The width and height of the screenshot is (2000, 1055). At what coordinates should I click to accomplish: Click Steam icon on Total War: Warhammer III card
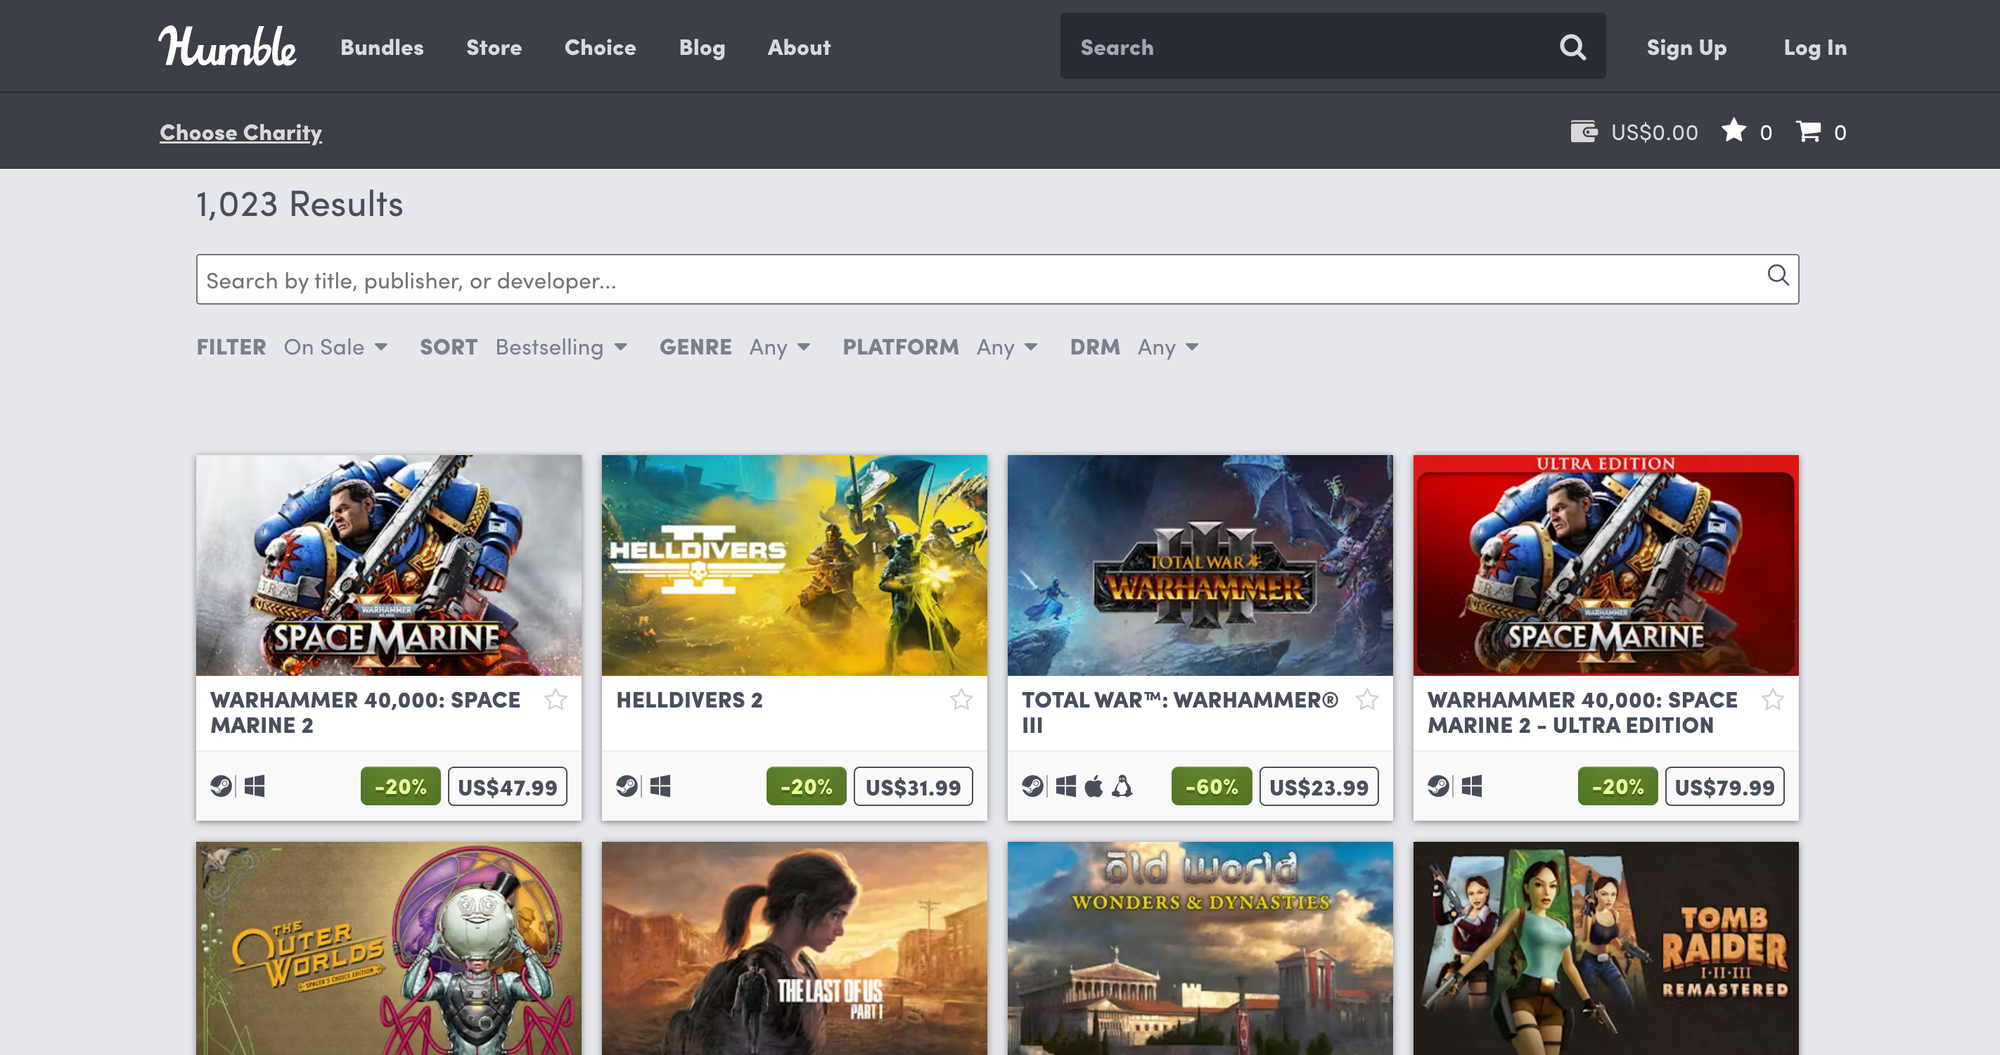tap(1033, 787)
